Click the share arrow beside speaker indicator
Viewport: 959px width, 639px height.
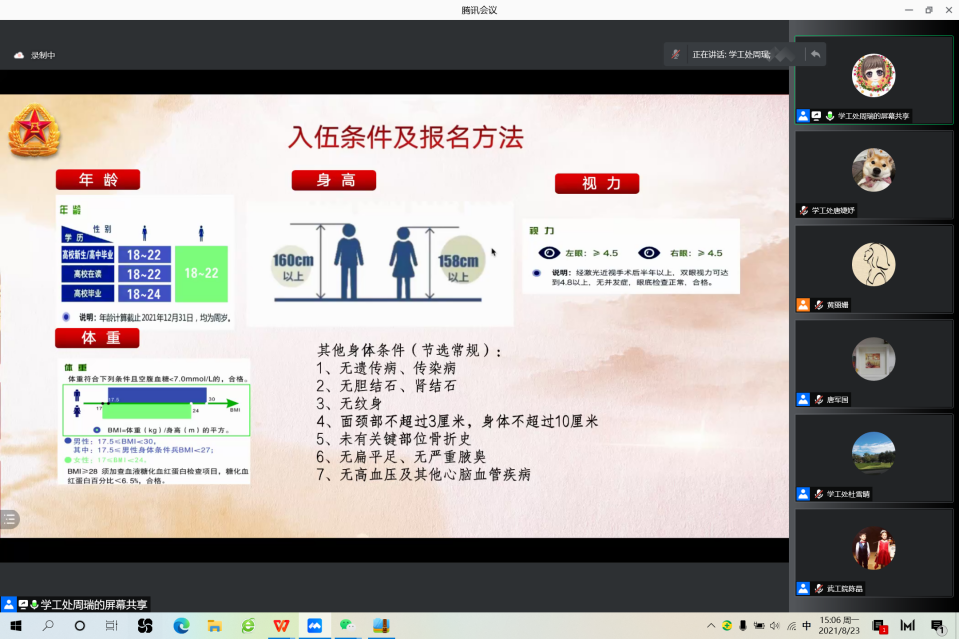[x=816, y=54]
